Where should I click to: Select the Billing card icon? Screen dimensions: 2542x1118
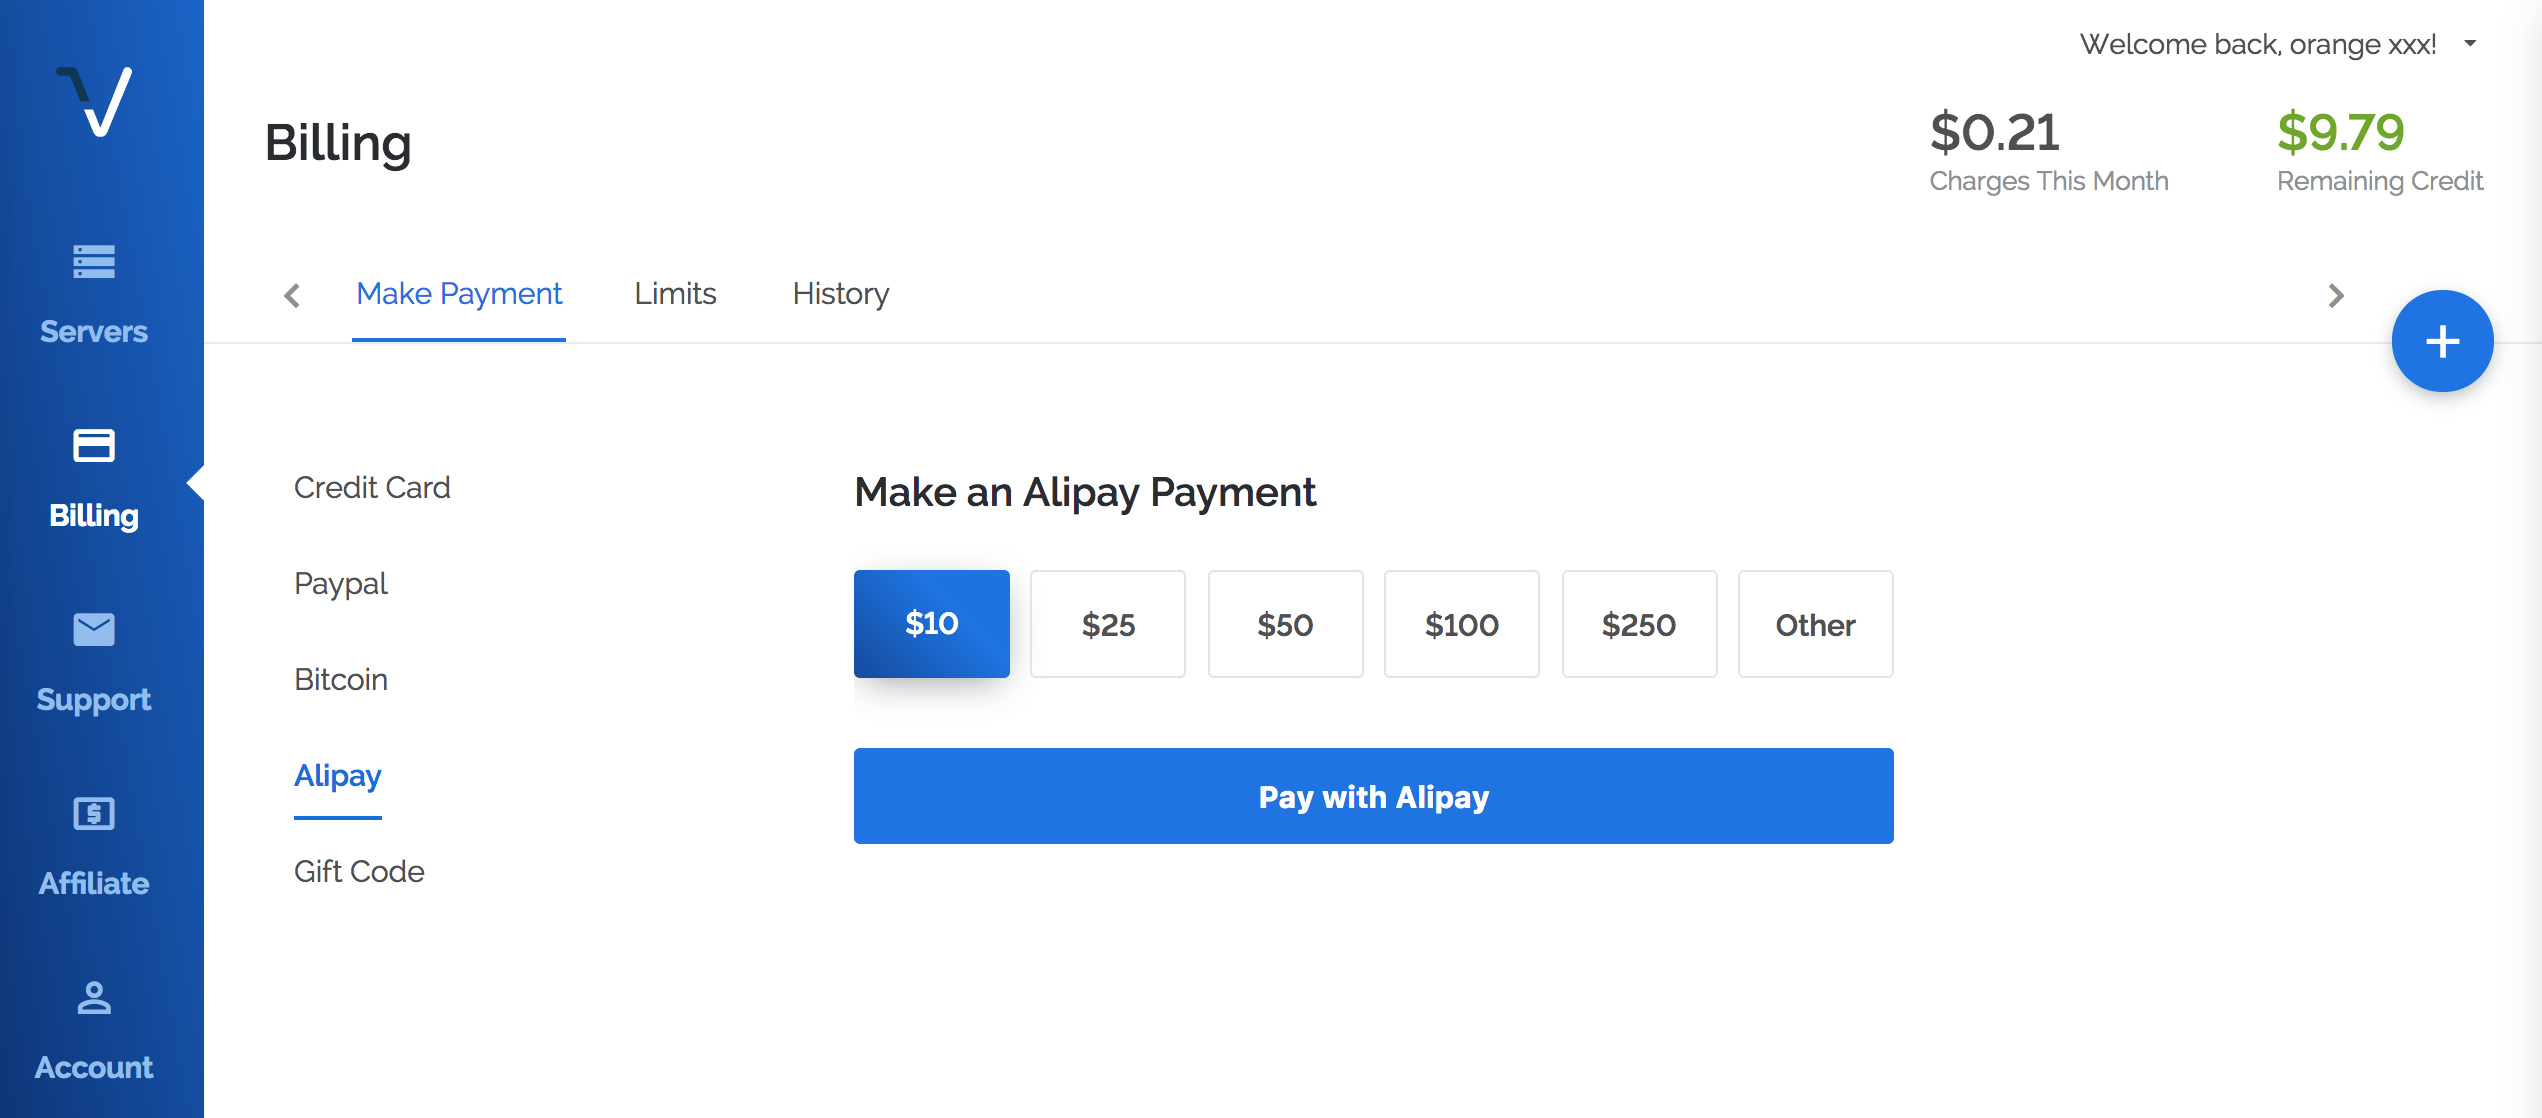pyautogui.click(x=94, y=446)
